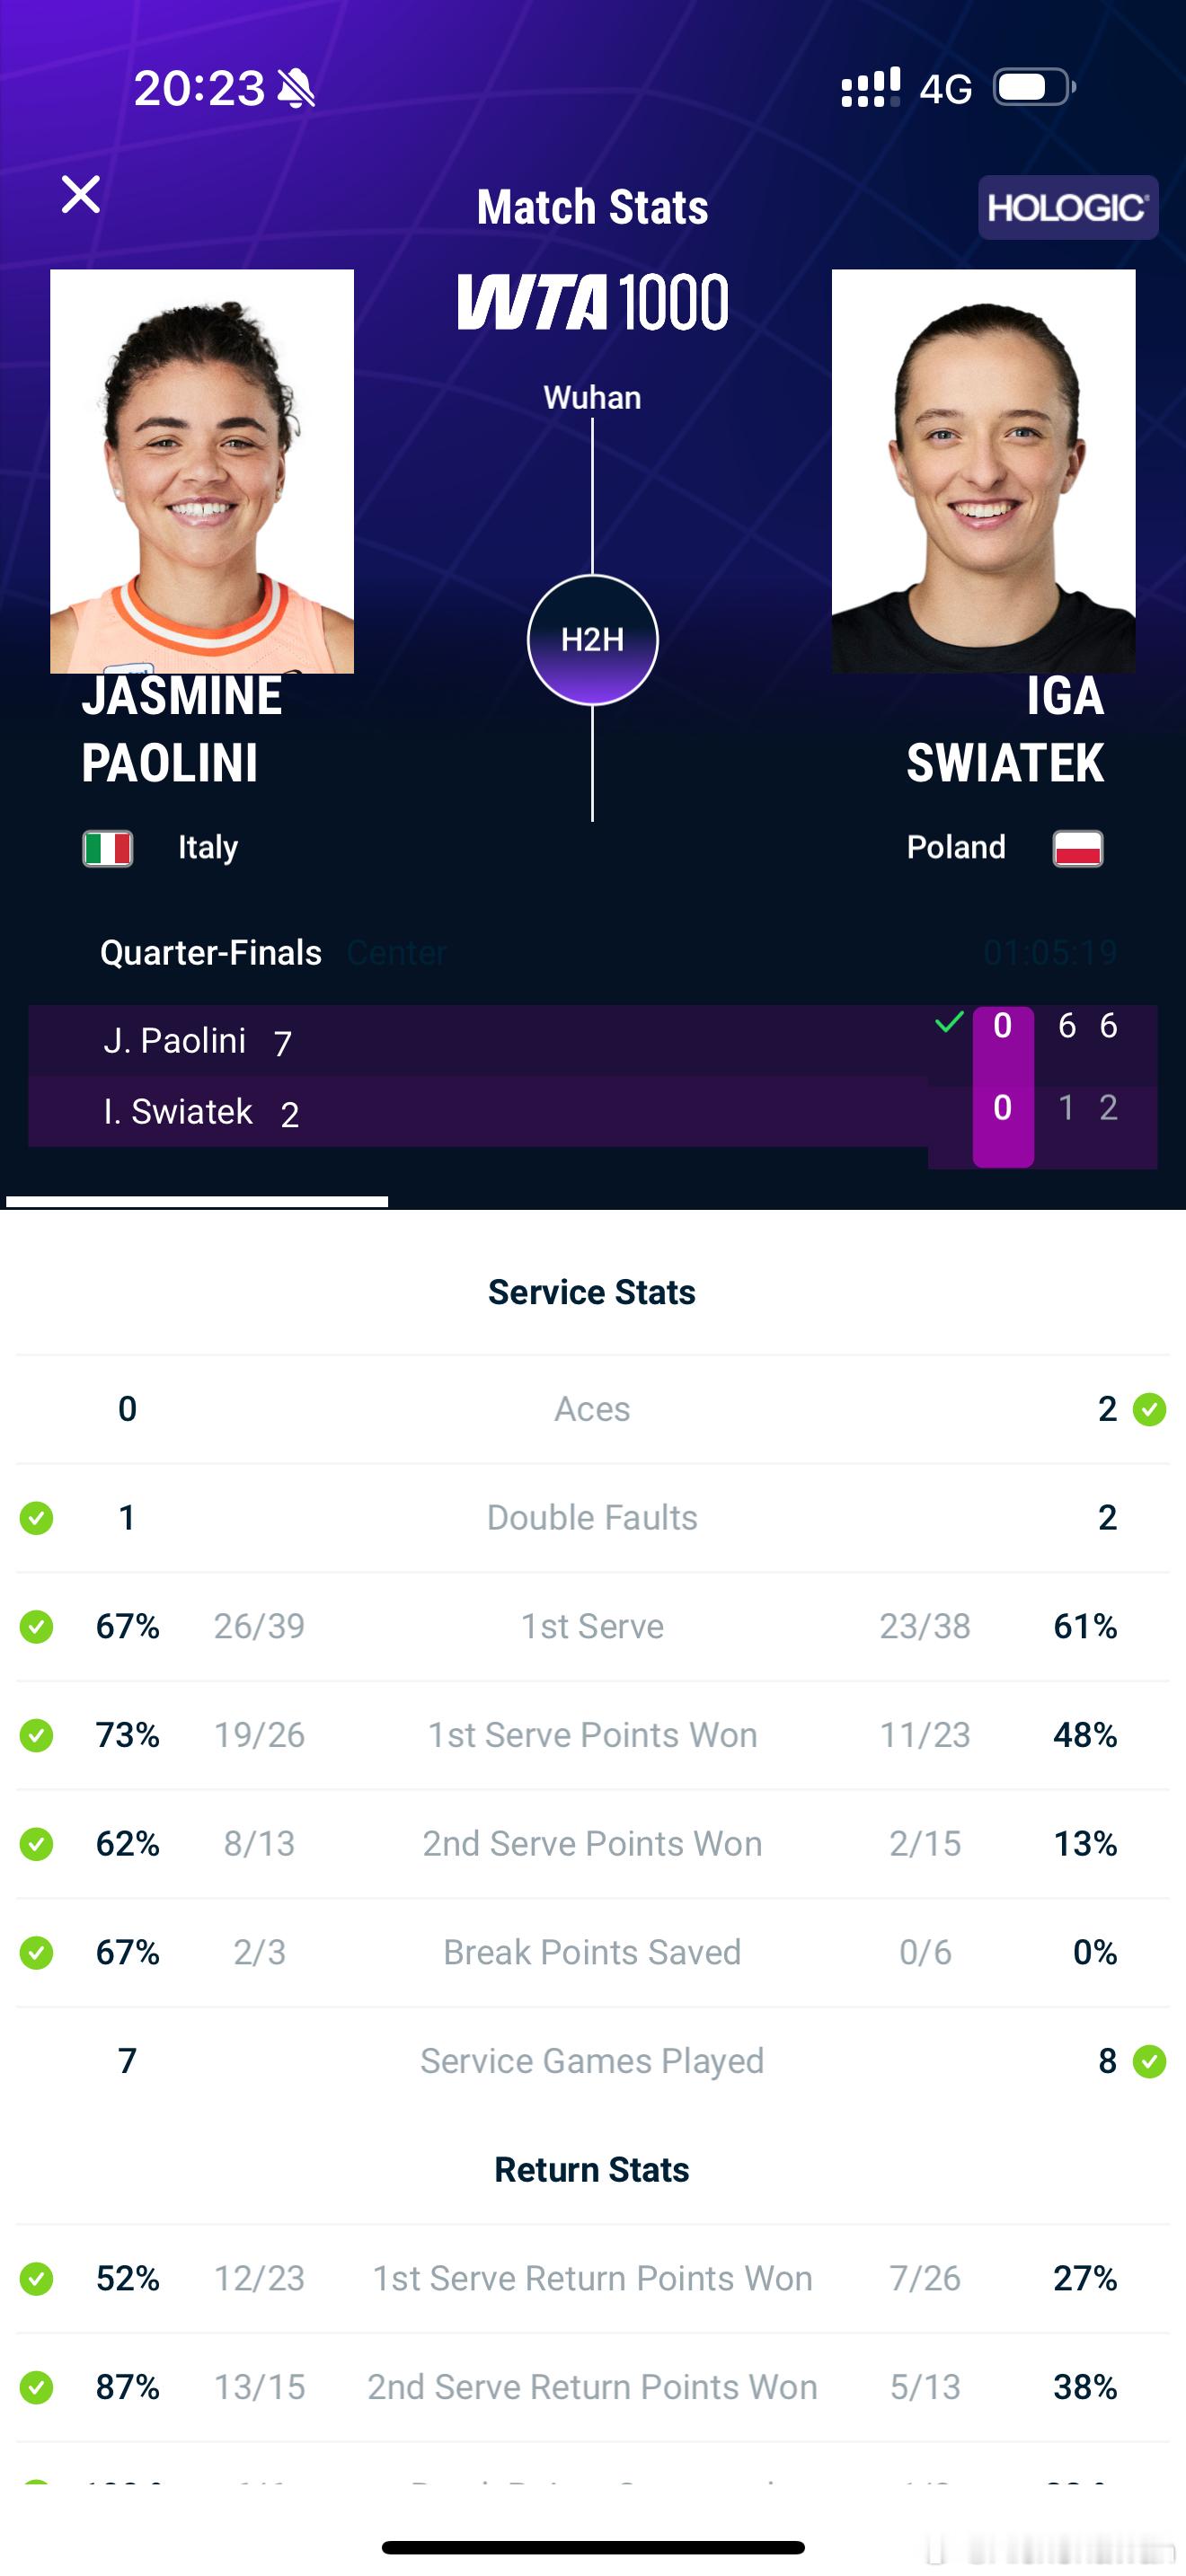Select the Jasmine Paolini name heading
Viewport: 1186px width, 2576px height.
(181, 729)
